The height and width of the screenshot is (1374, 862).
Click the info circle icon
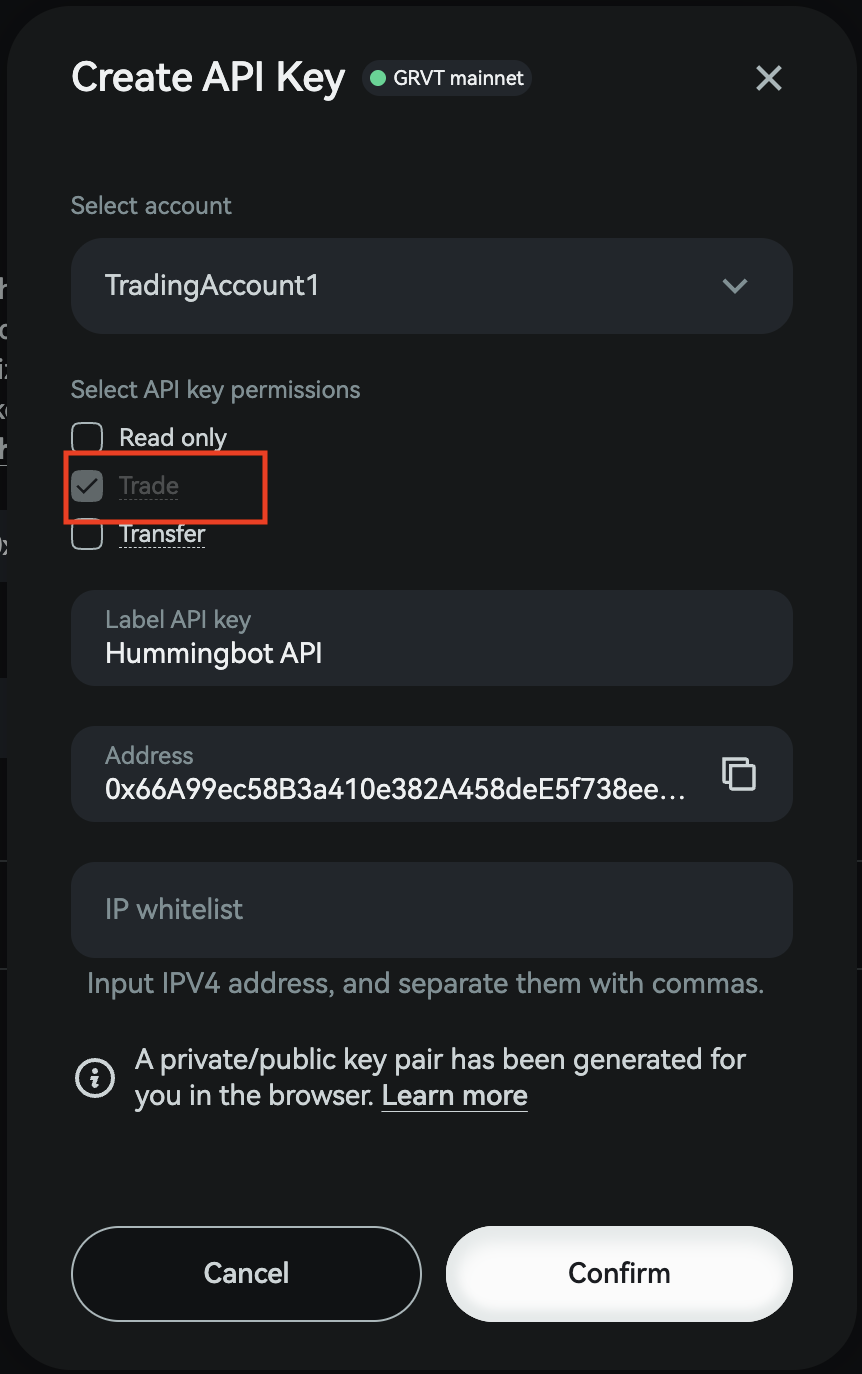tap(95, 1078)
